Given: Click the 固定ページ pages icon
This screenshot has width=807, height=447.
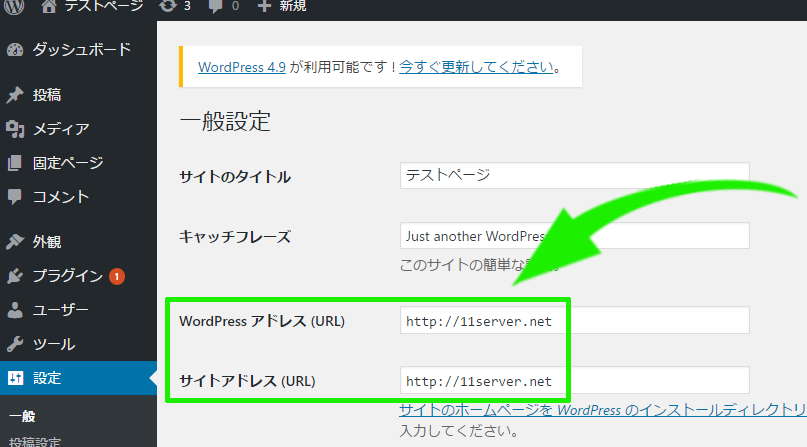Looking at the screenshot, I should pos(15,163).
